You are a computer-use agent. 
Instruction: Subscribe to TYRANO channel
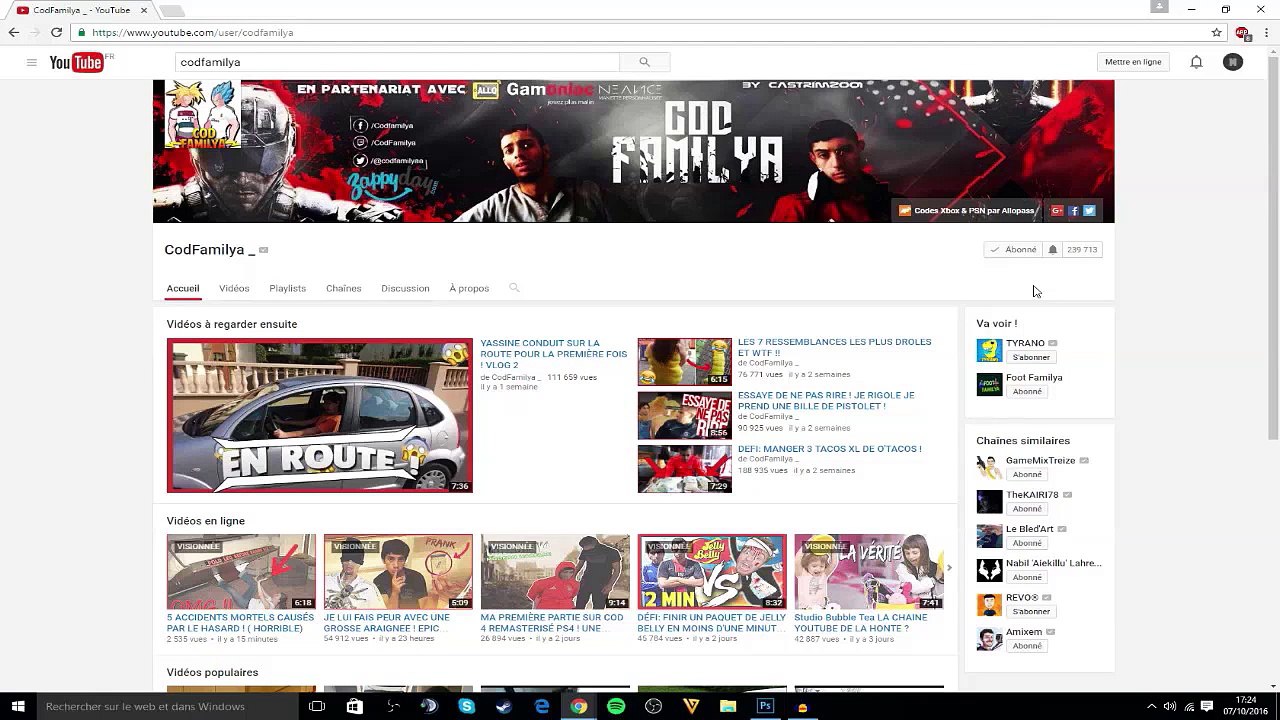[1031, 357]
